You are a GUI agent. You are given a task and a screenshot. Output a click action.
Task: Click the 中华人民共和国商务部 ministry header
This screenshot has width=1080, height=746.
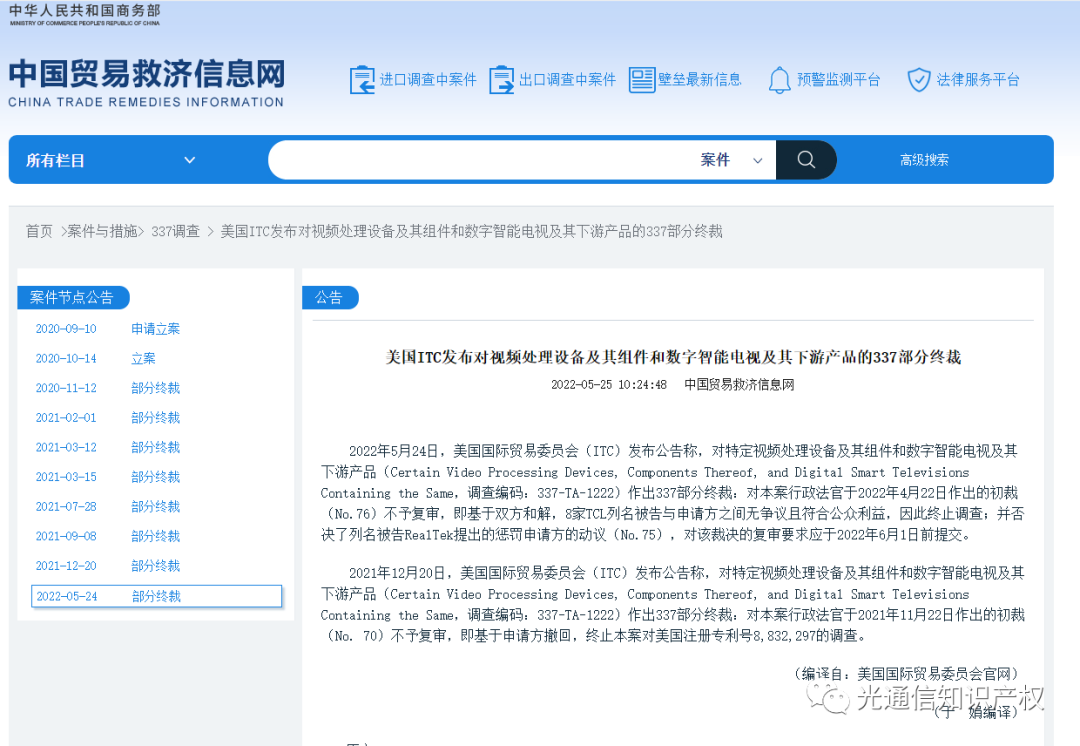pyautogui.click(x=85, y=14)
